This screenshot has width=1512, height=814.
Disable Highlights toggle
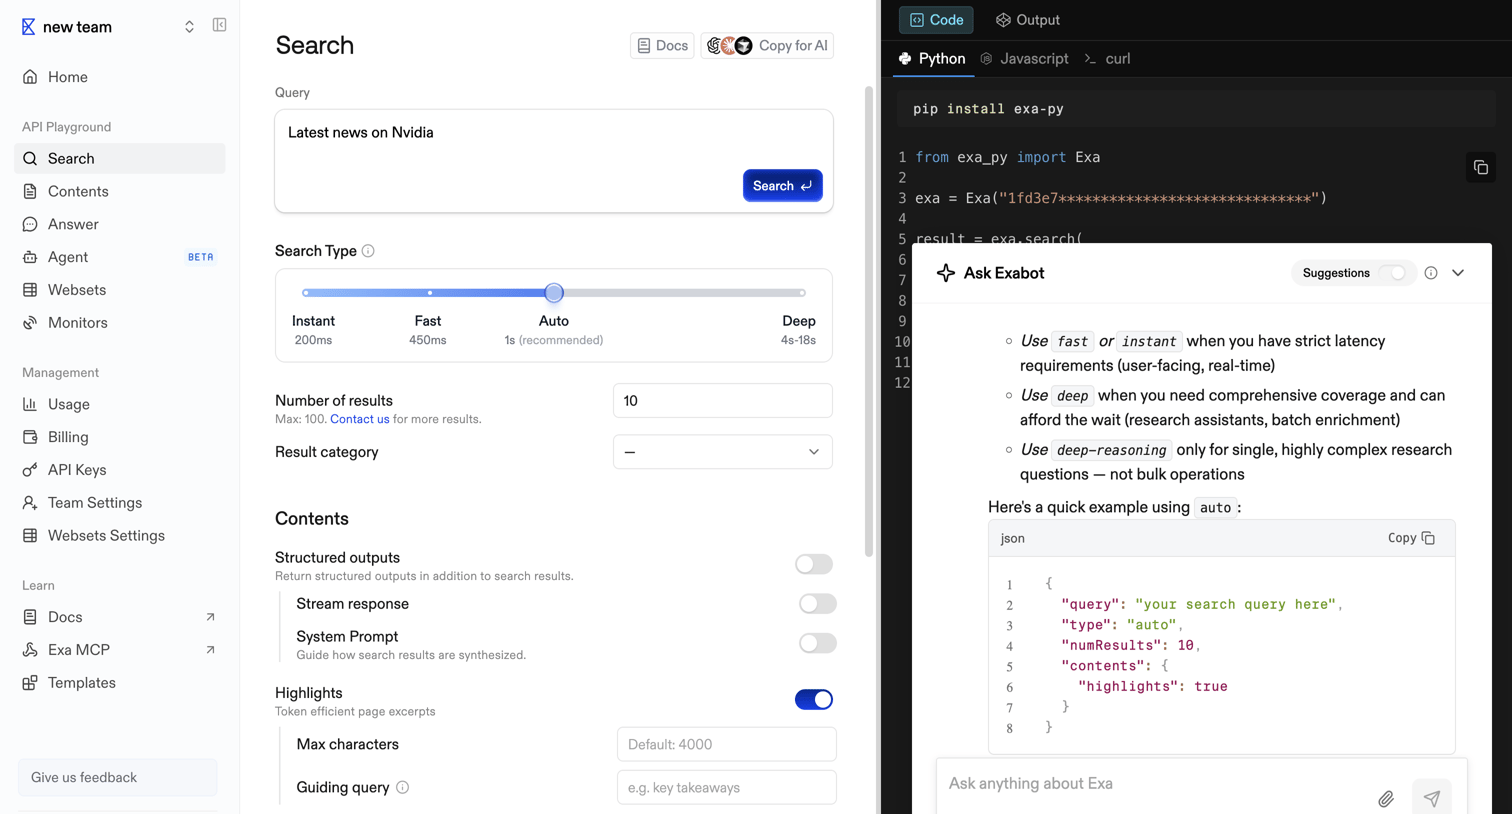814,700
